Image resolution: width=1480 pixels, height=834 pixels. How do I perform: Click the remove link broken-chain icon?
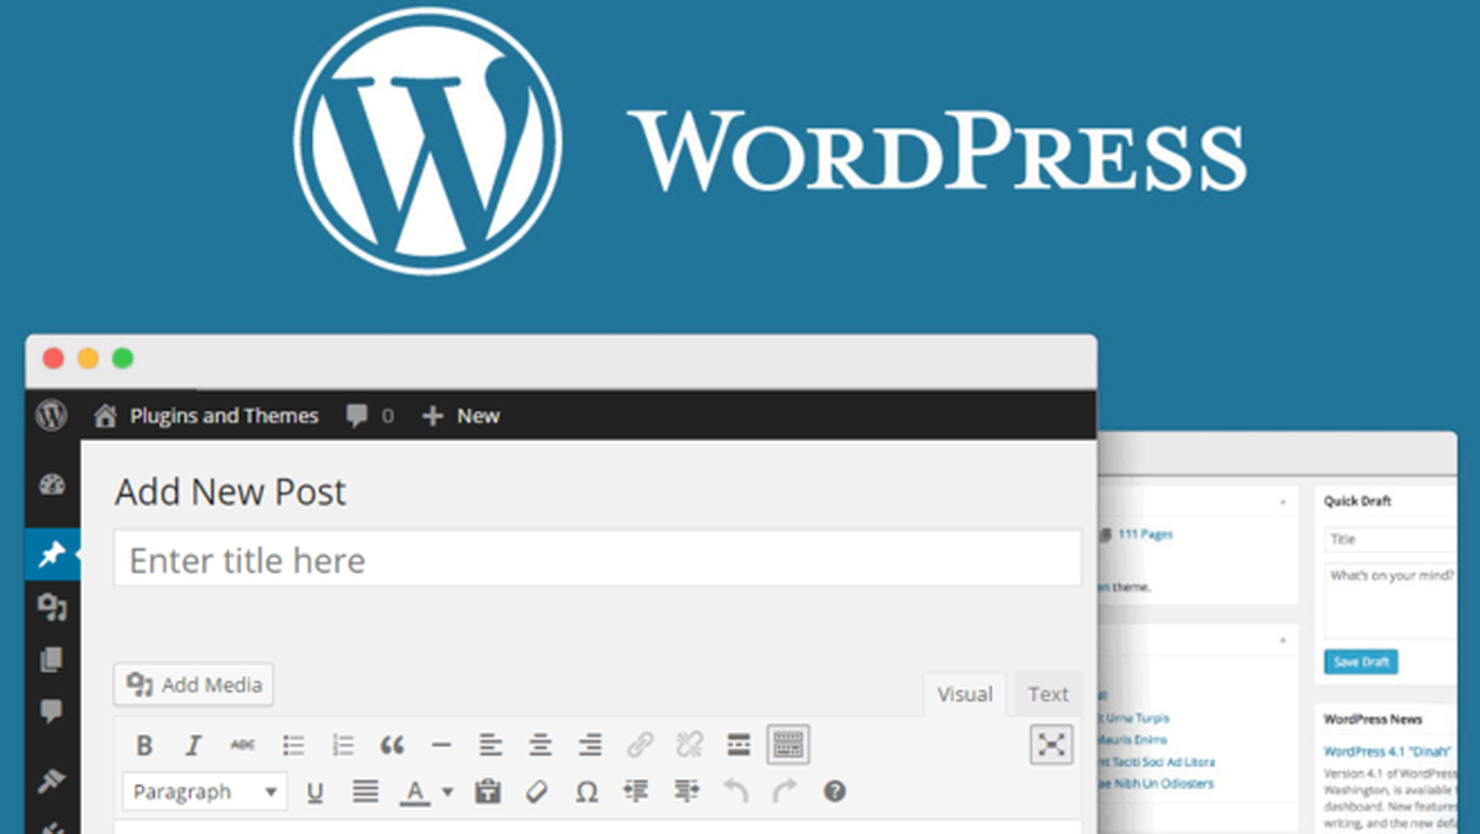689,745
